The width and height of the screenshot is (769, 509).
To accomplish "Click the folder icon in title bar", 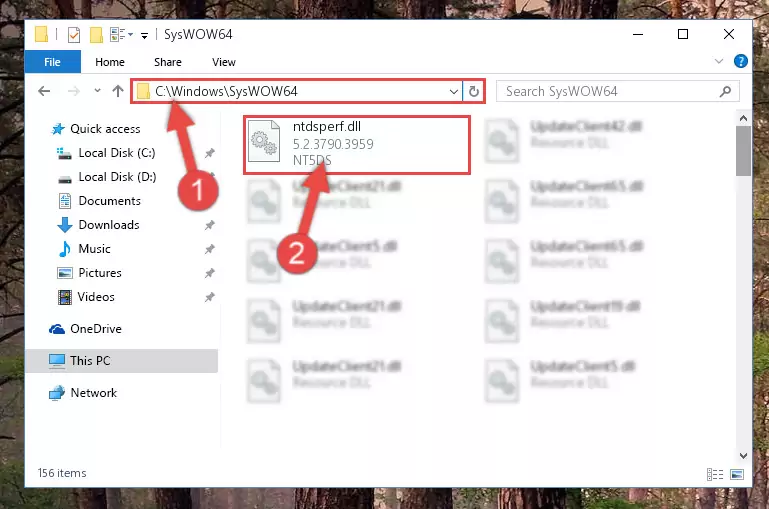I will coord(42,34).
